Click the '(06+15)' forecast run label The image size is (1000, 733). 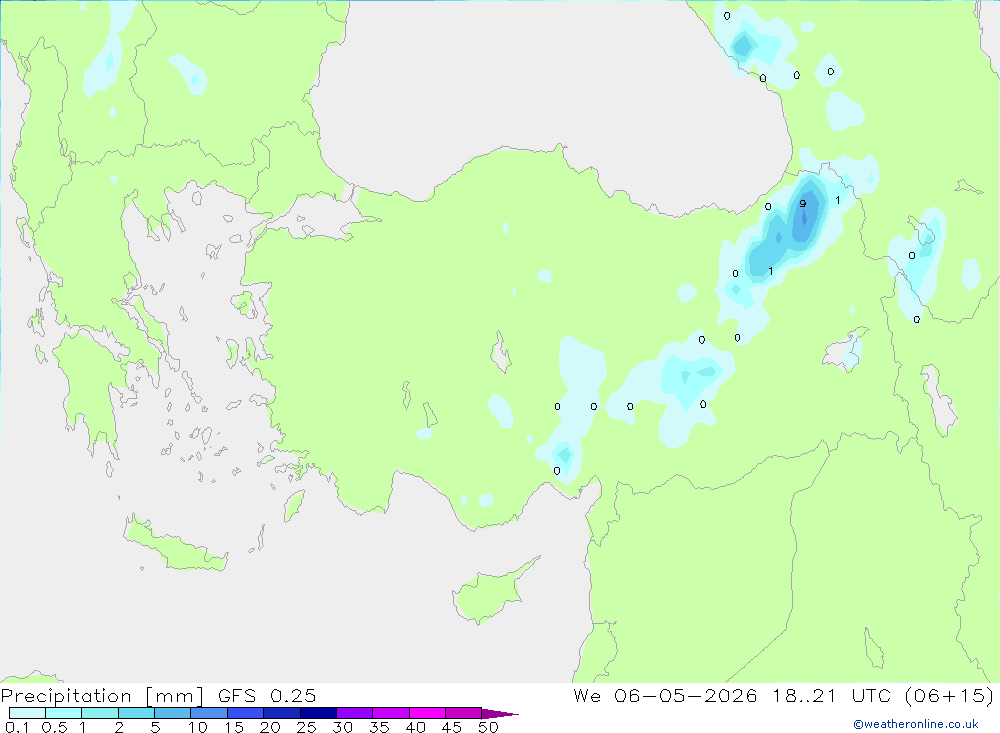coord(949,695)
